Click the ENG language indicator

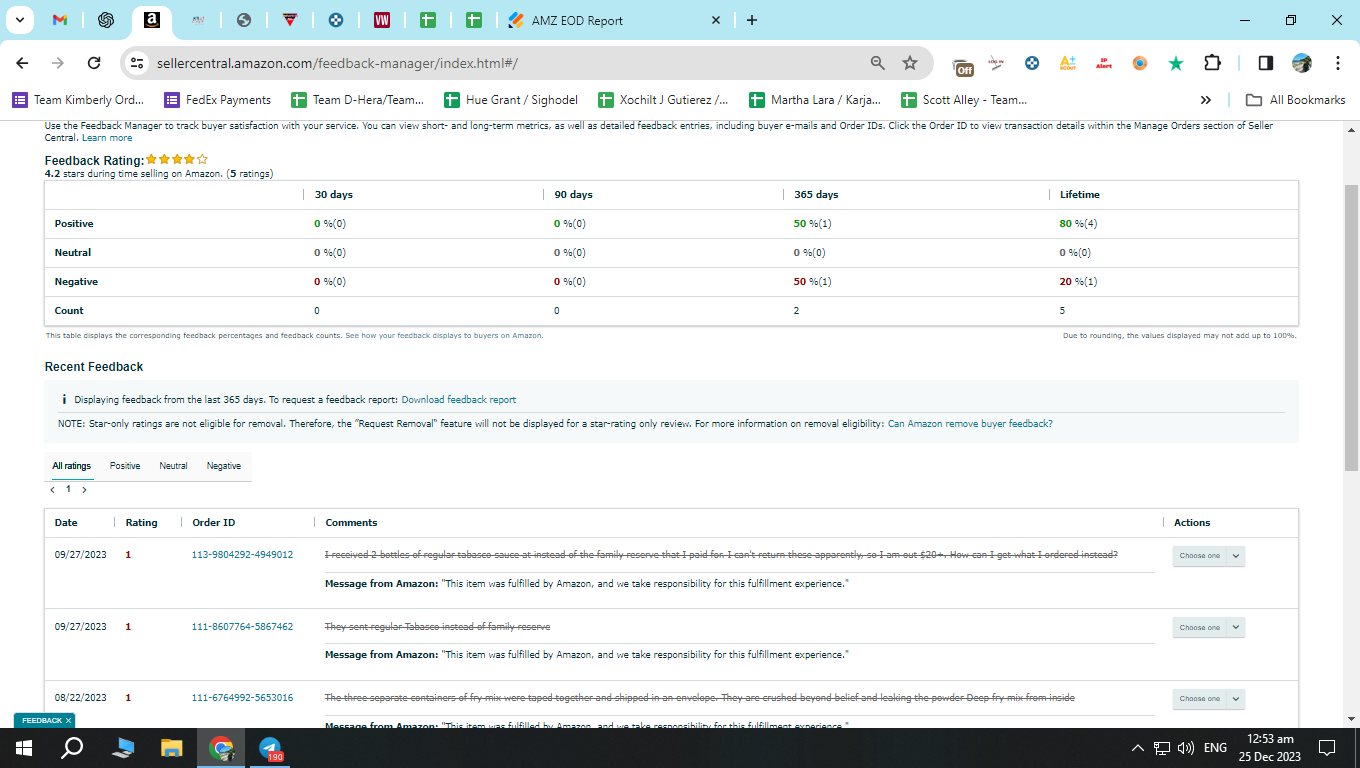[1215, 748]
